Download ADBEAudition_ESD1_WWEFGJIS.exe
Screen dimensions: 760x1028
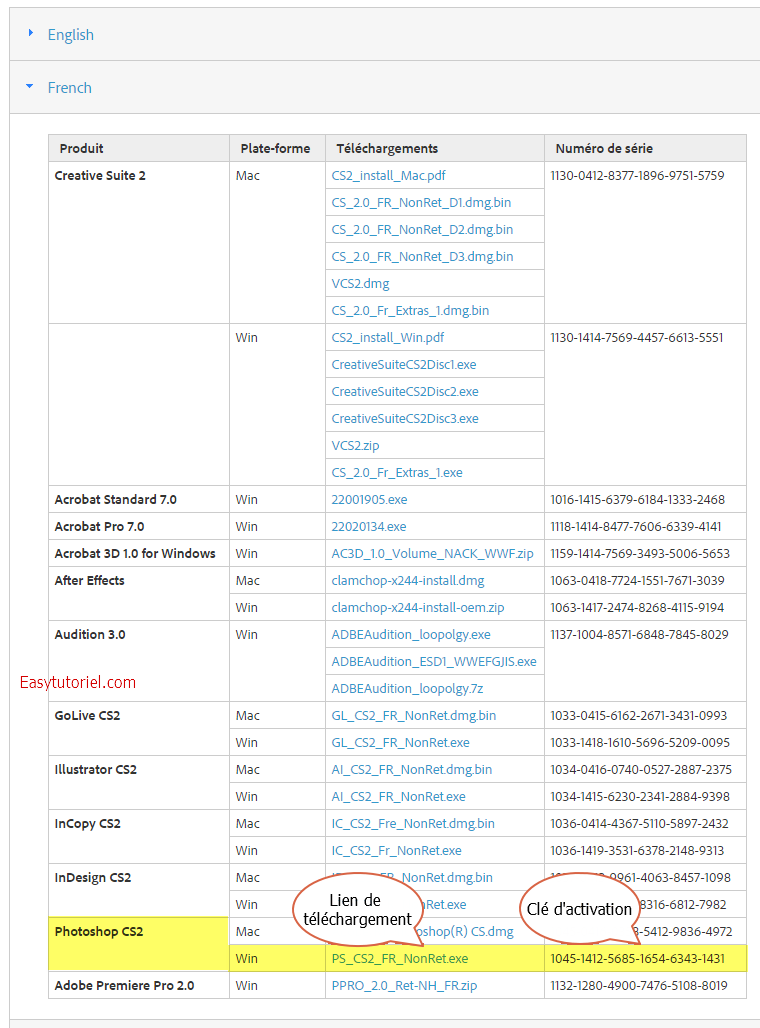click(433, 662)
